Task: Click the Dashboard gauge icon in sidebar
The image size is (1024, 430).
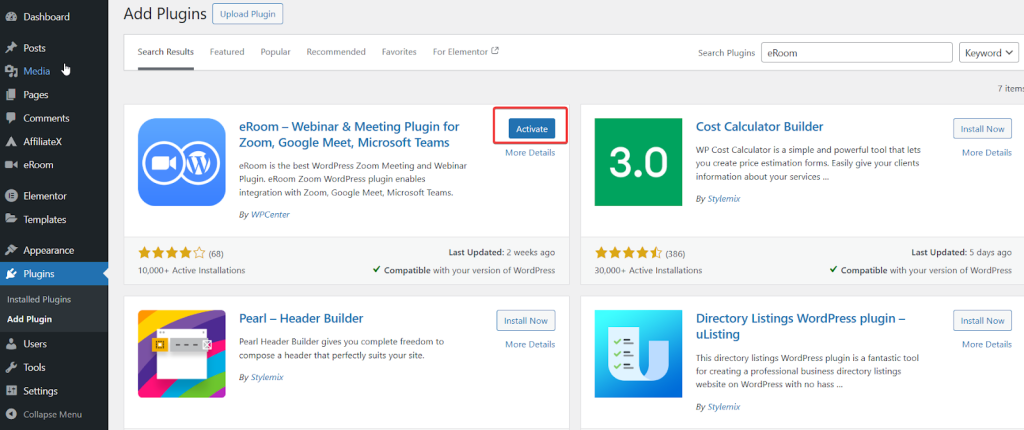Action: click(x=11, y=16)
